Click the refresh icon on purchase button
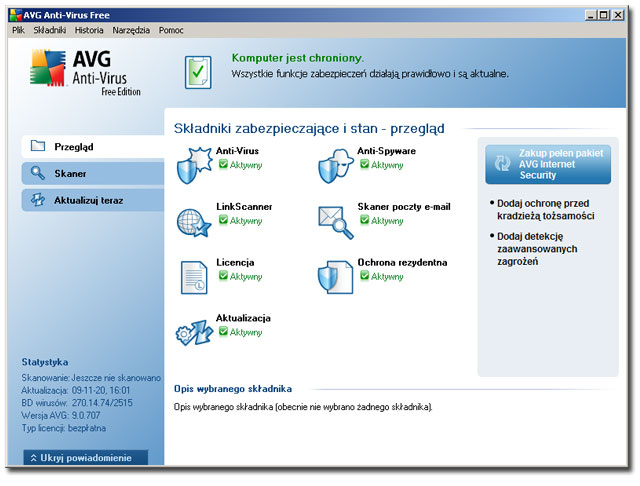Viewport: 640px width, 486px height. [x=502, y=163]
